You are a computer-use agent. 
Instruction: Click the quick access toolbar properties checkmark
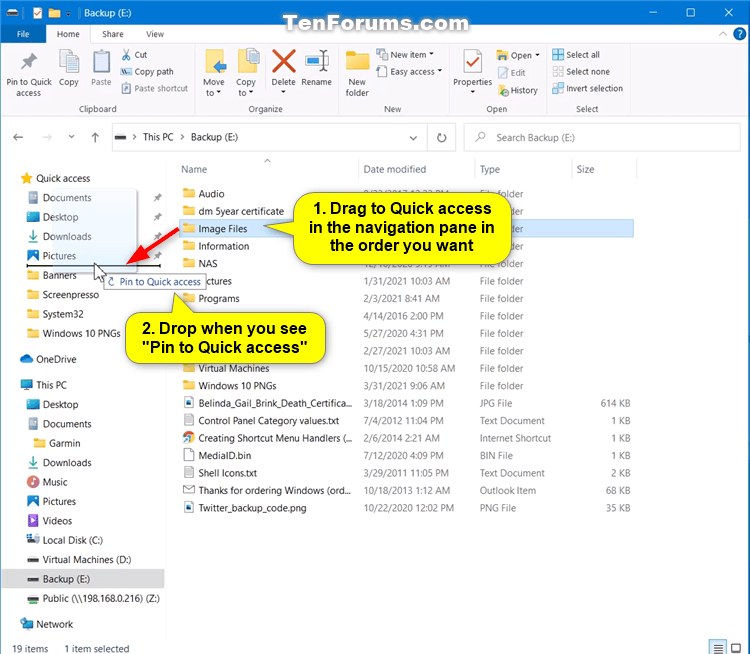pos(37,13)
